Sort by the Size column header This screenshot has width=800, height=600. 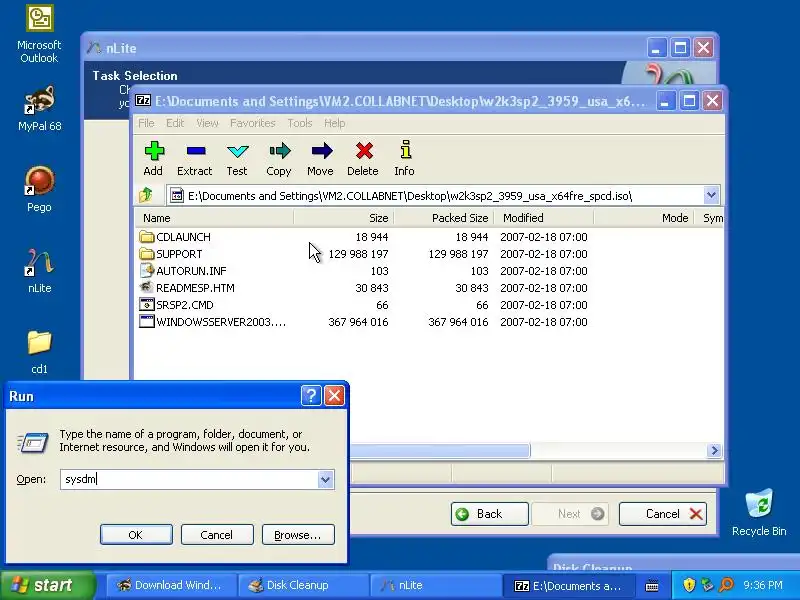coord(343,218)
